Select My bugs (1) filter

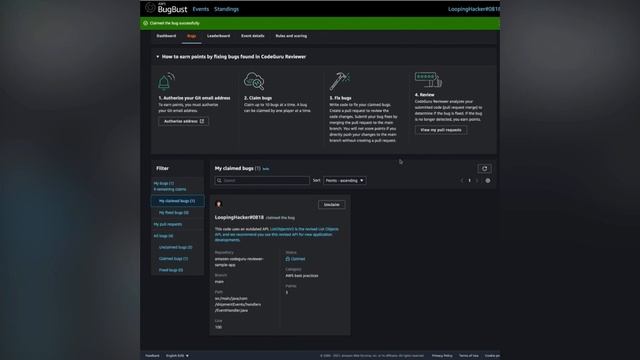(x=163, y=183)
